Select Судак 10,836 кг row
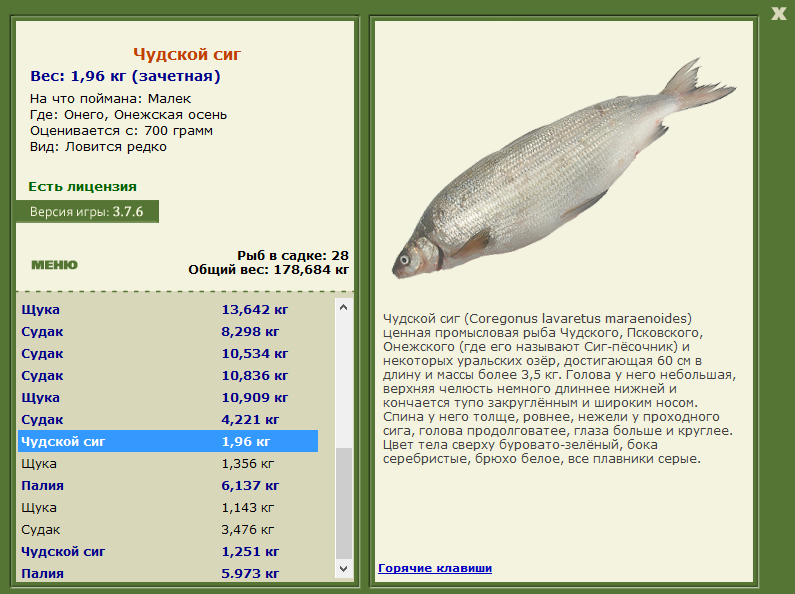The image size is (795, 594). (x=168, y=376)
